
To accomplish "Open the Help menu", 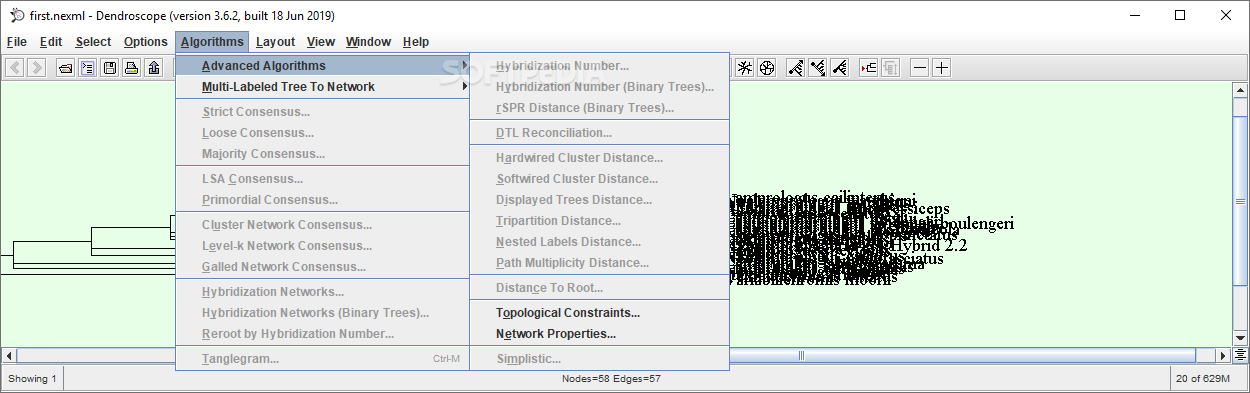I will pyautogui.click(x=416, y=42).
